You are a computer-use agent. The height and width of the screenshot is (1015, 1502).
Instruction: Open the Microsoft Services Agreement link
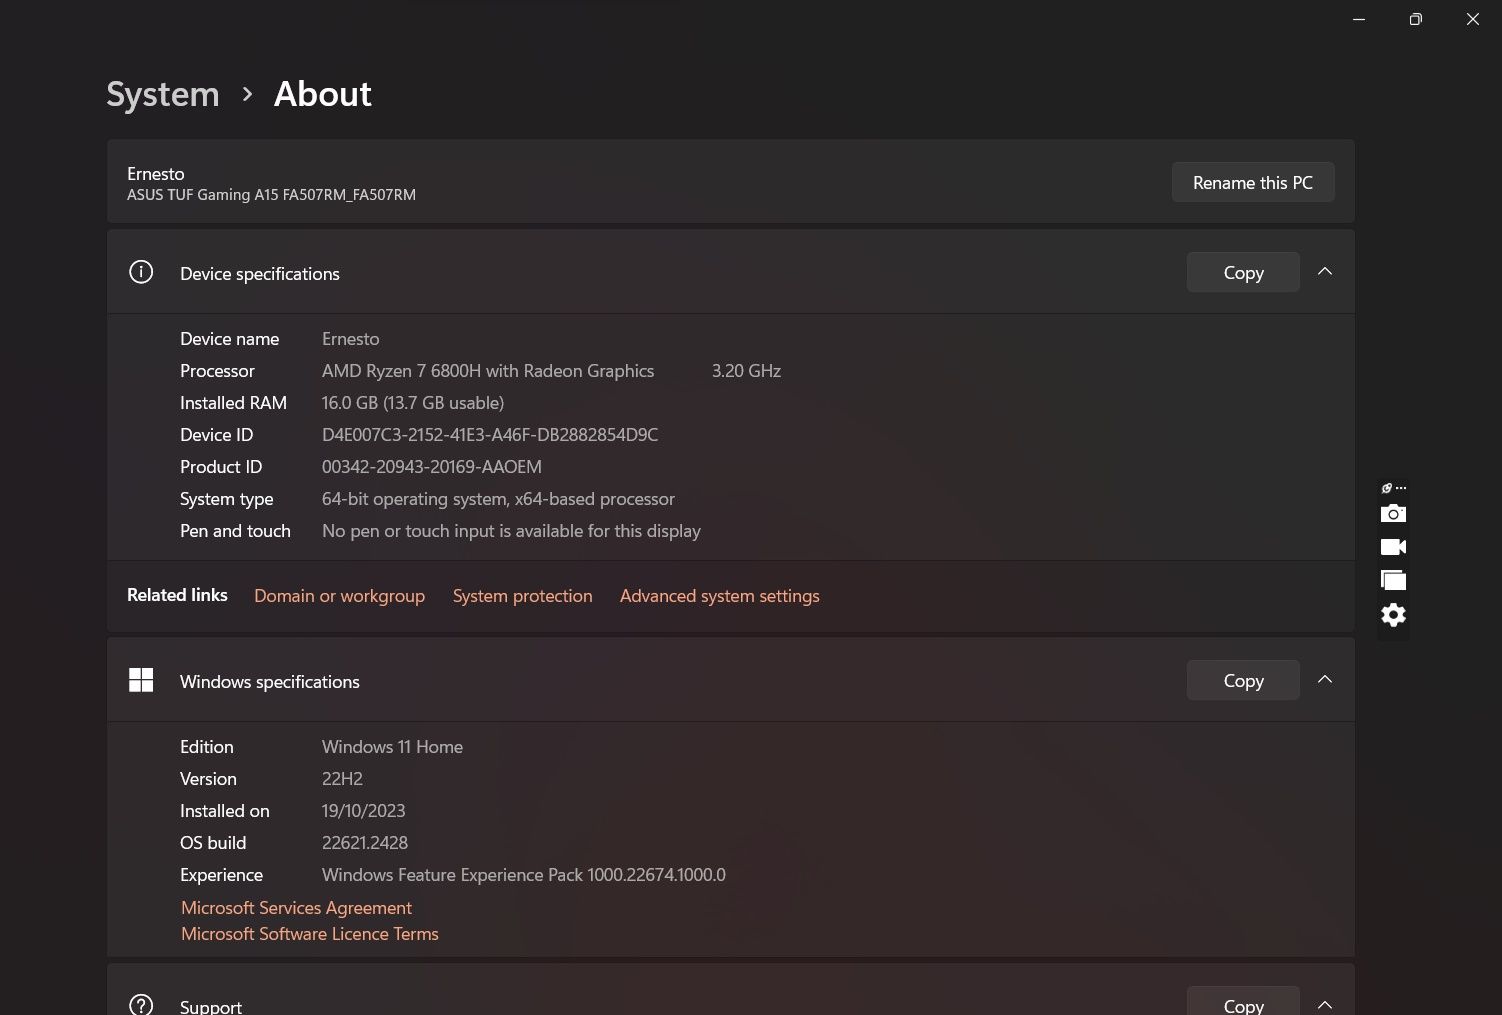(x=296, y=907)
